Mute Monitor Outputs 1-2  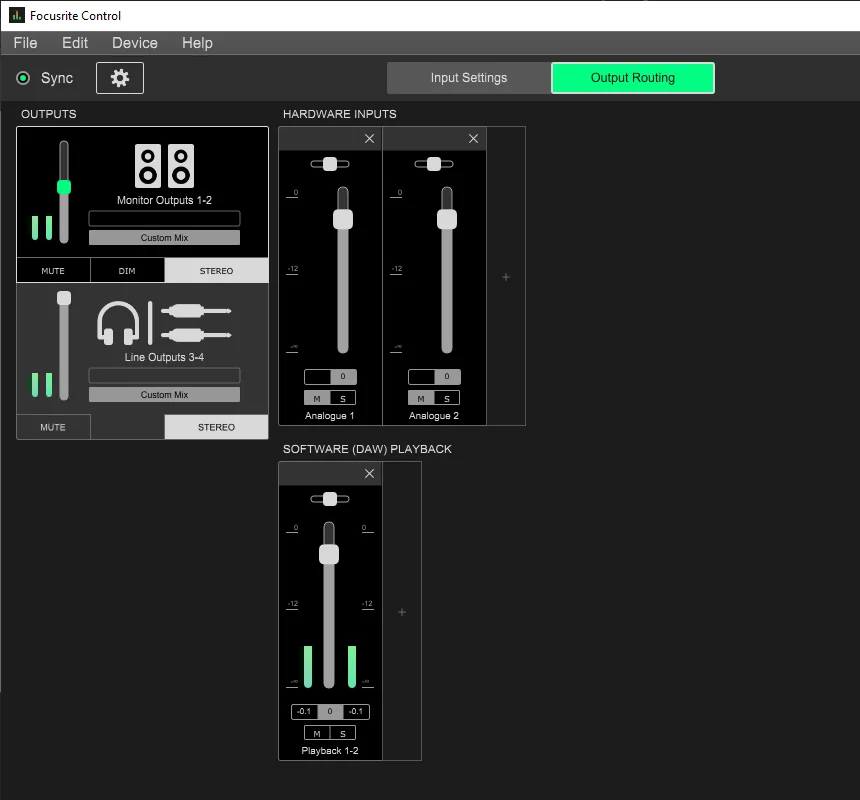(x=53, y=270)
